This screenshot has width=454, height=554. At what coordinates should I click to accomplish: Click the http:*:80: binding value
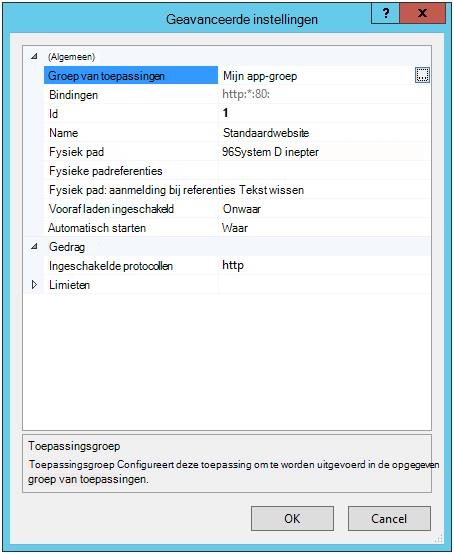click(x=246, y=94)
